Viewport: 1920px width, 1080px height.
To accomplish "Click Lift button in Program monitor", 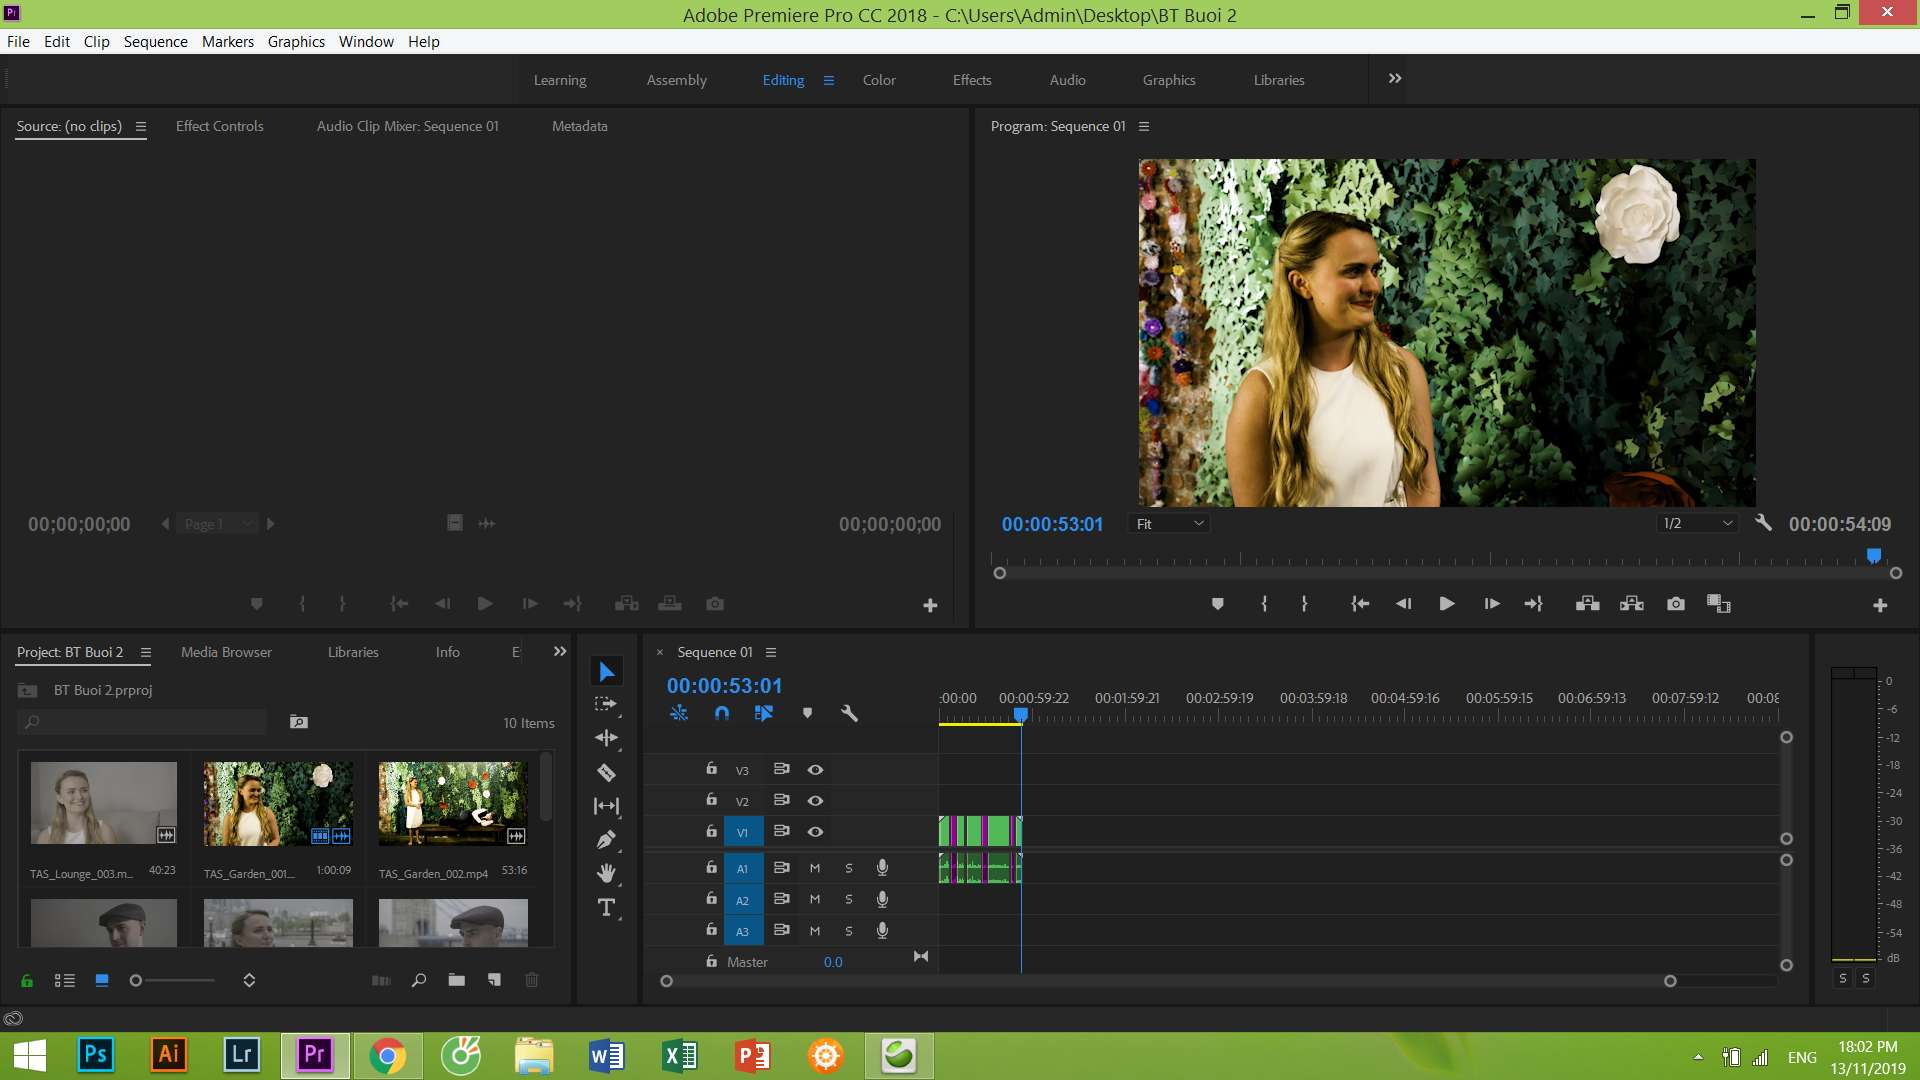I will click(1587, 604).
